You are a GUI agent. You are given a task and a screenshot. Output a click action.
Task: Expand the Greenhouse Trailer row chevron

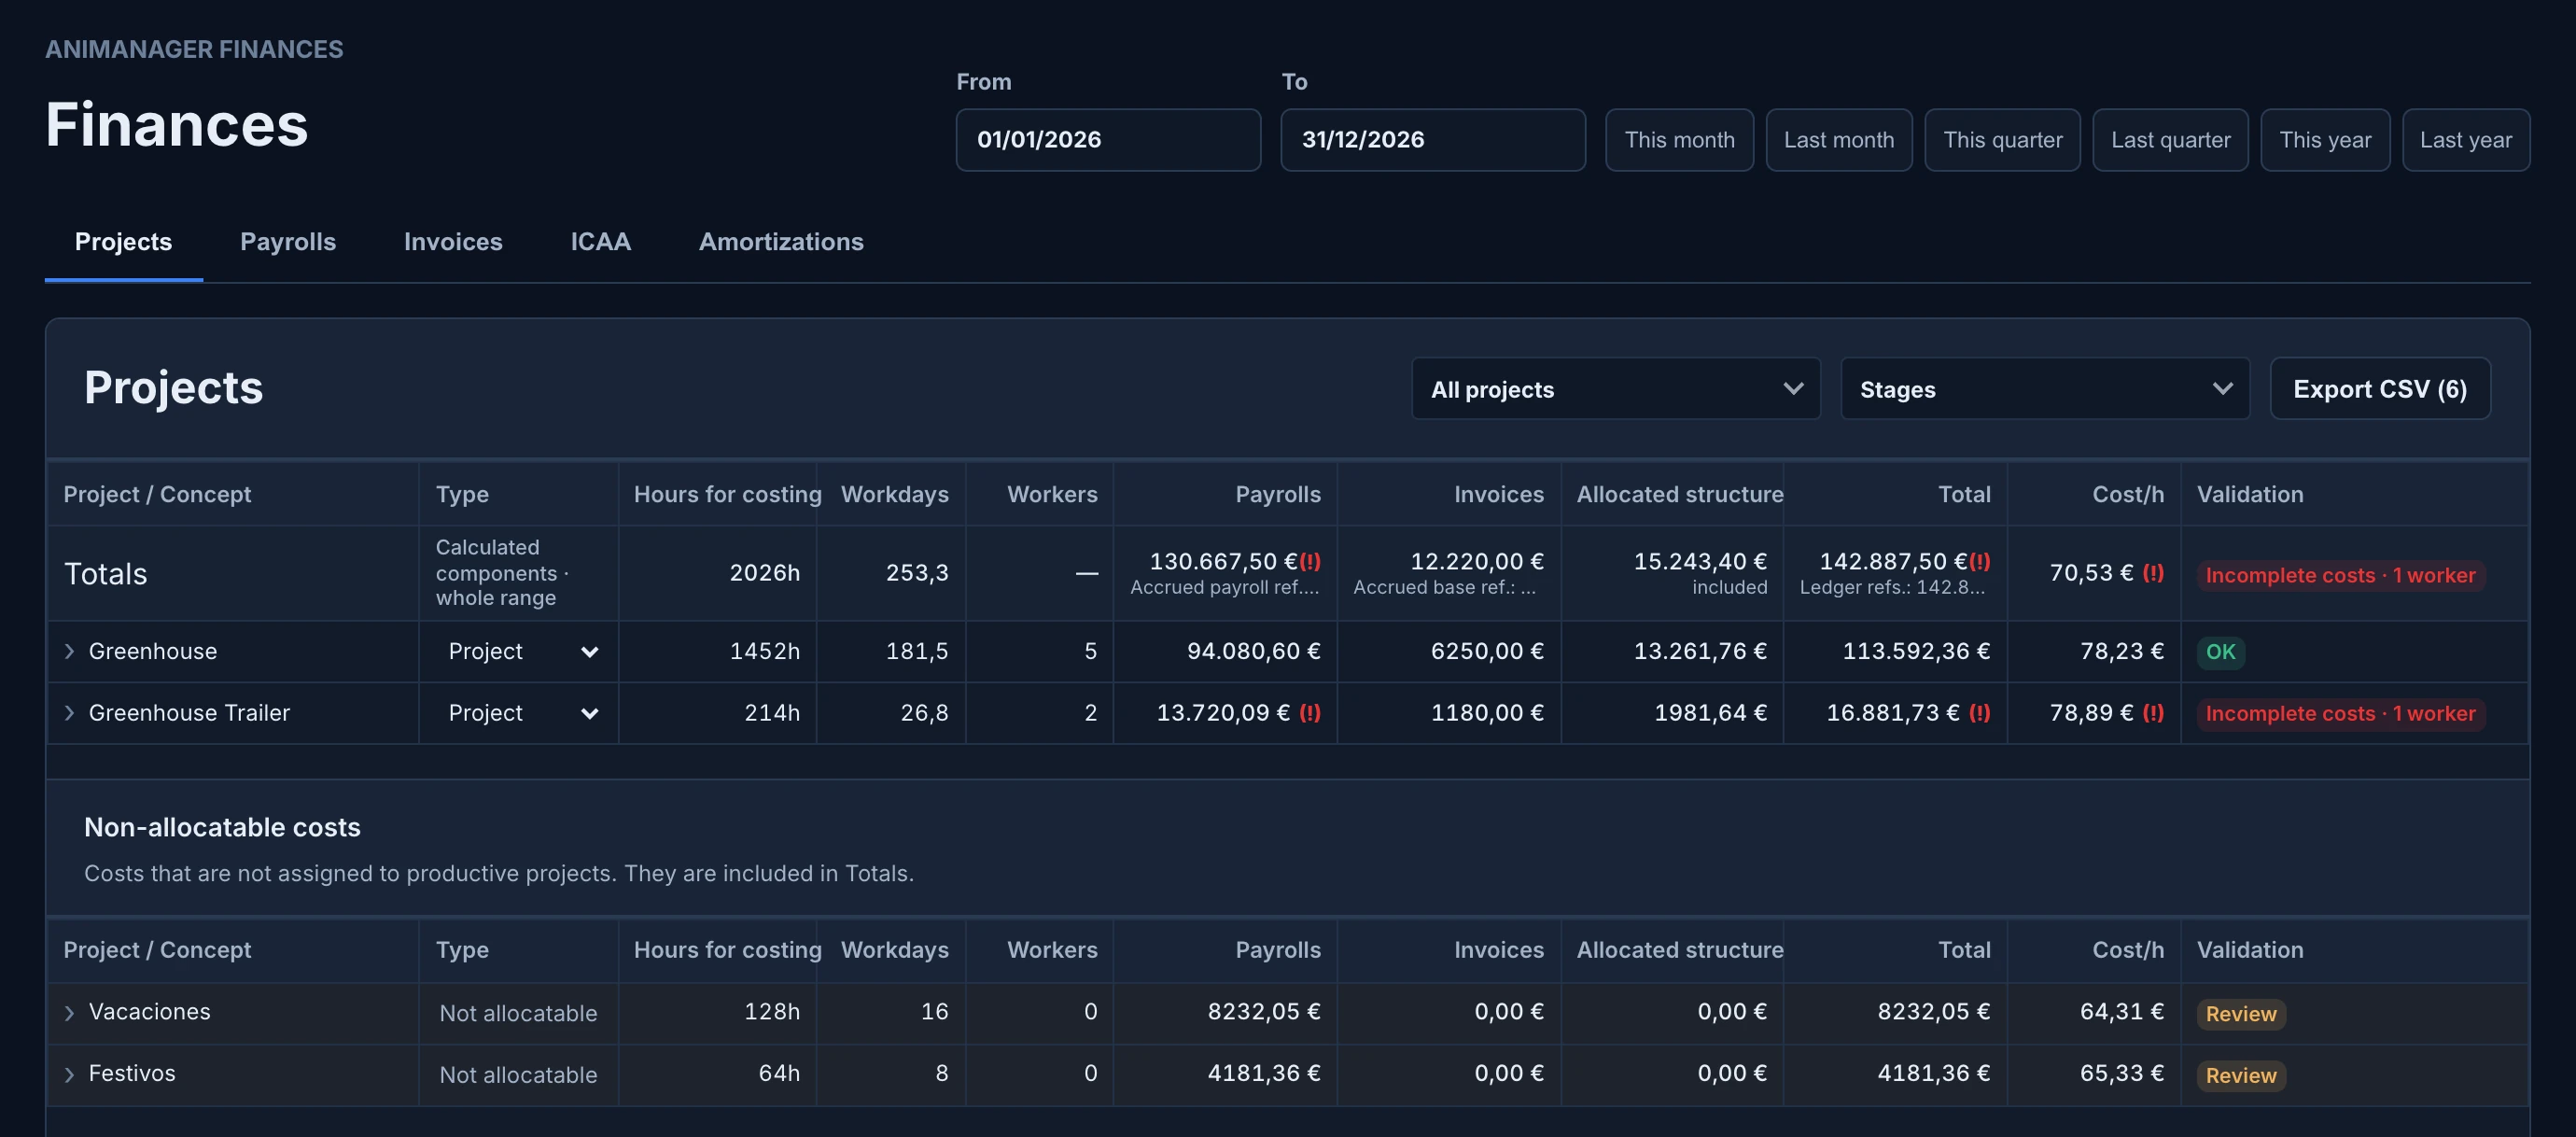(x=69, y=713)
